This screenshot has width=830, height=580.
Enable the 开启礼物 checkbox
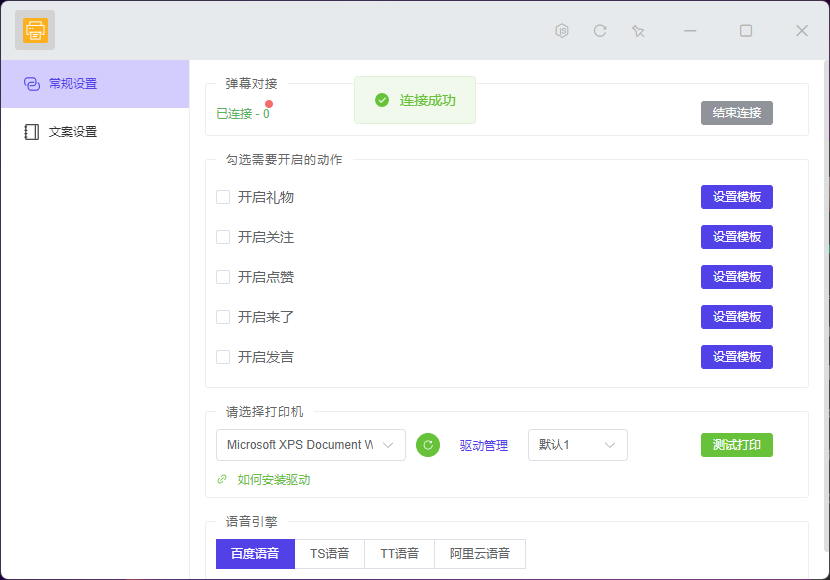223,197
